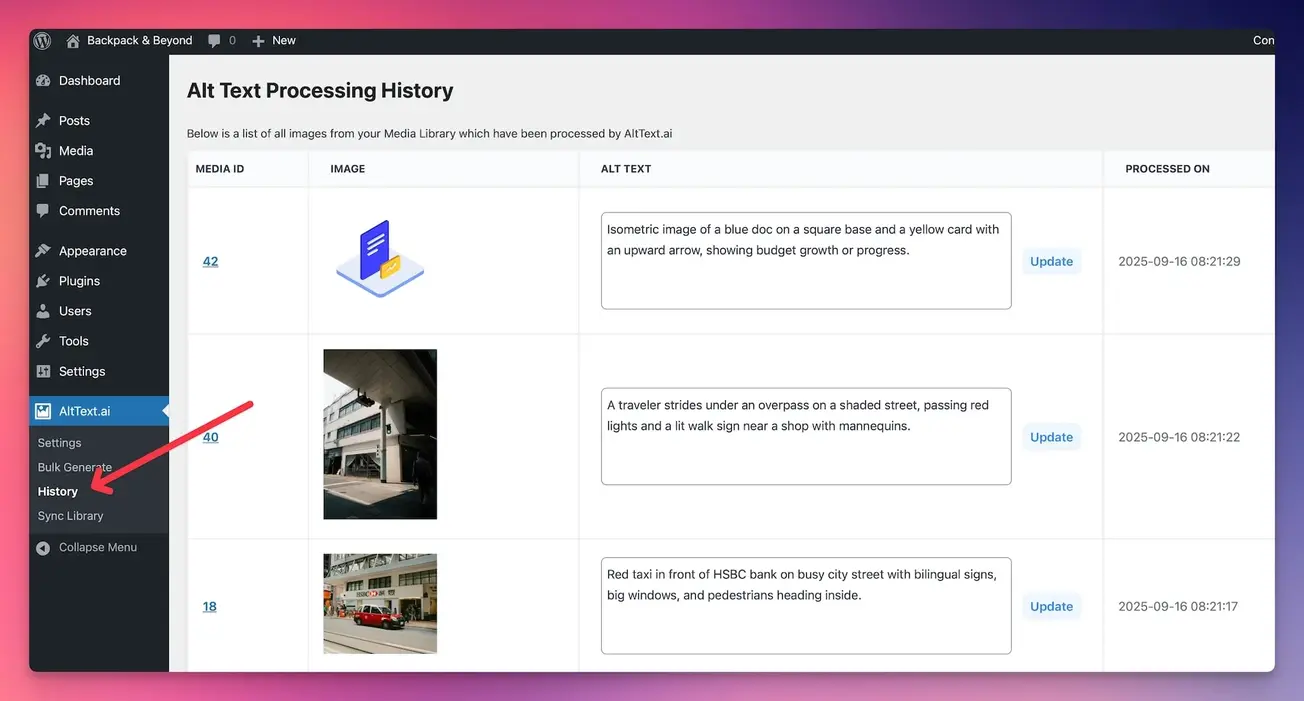Go to AltText.ai Settings submenu

coord(59,443)
